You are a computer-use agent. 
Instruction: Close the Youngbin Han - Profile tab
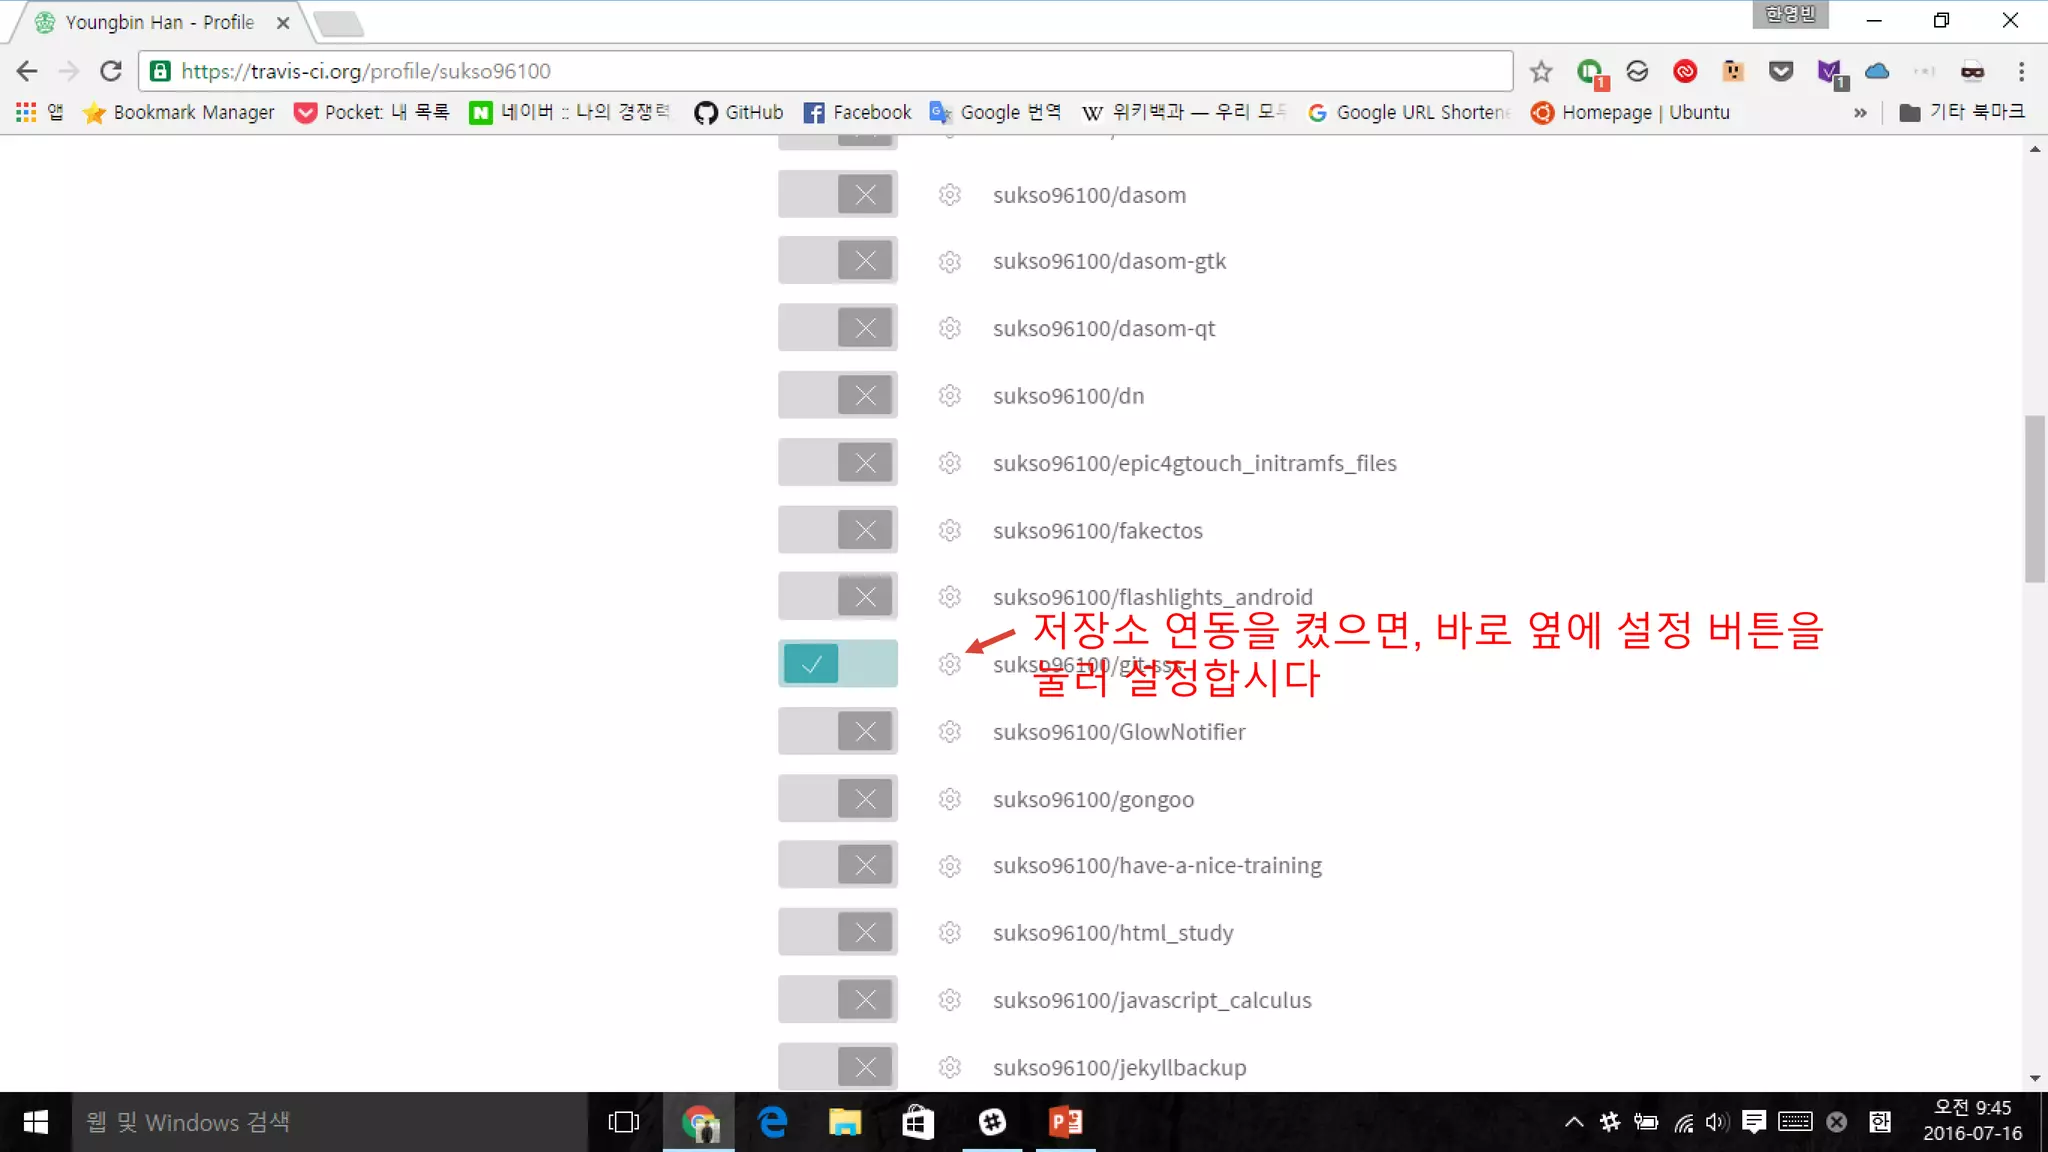pos(283,22)
